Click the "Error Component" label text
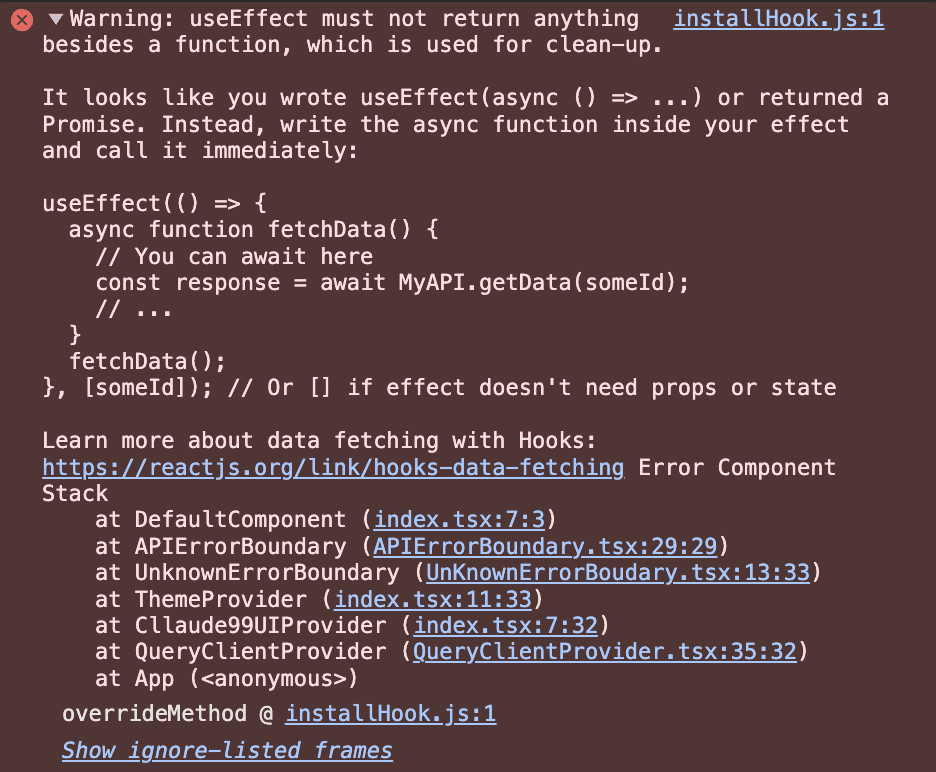 point(736,467)
